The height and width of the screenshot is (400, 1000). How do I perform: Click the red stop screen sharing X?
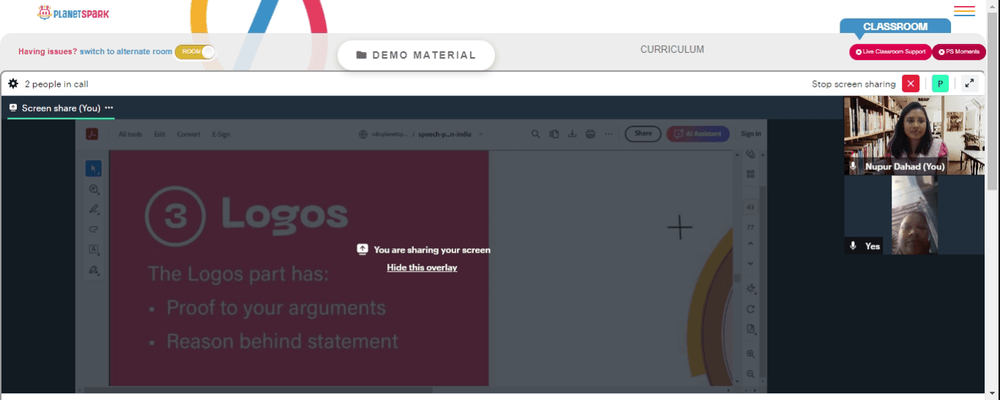point(910,84)
